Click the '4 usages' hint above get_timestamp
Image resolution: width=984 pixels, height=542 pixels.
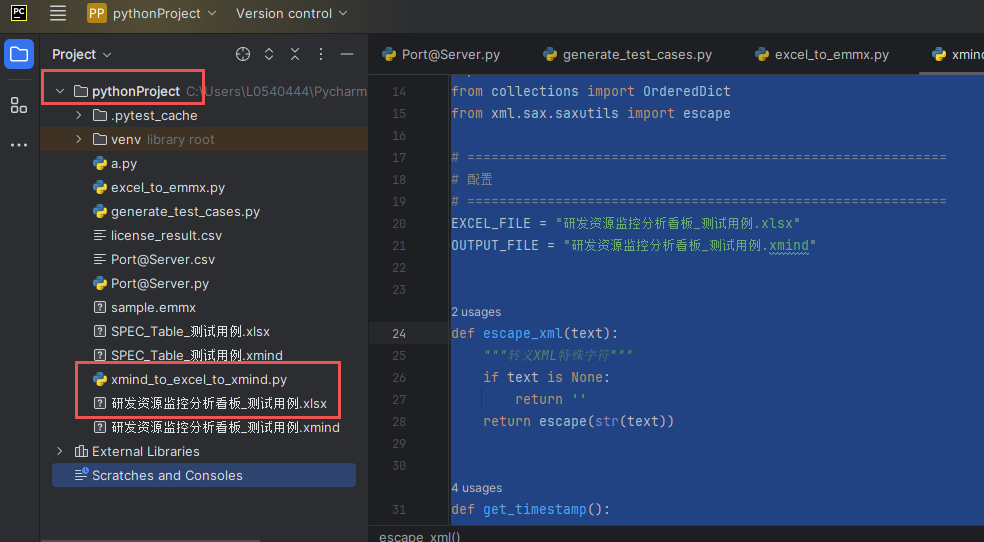pos(476,488)
